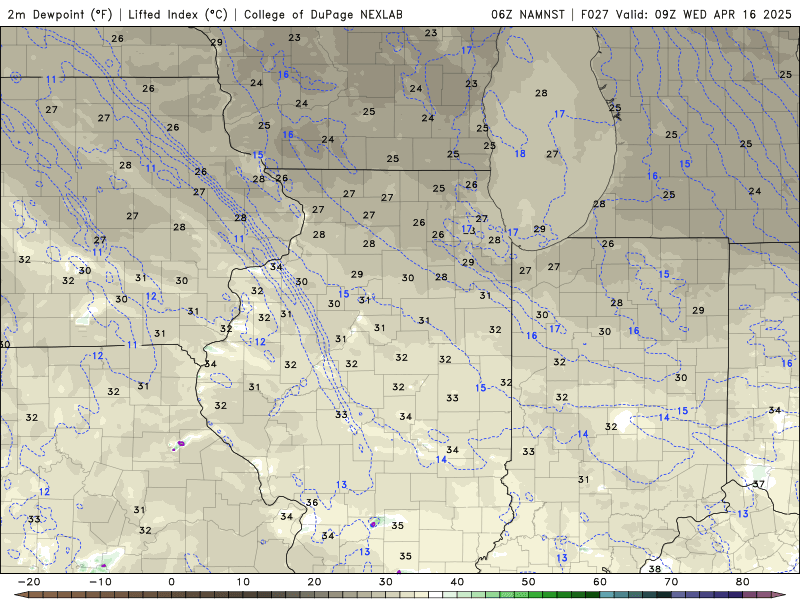The height and width of the screenshot is (600, 800).
Task: Click the "-20" colorbar label
Action: (29, 582)
